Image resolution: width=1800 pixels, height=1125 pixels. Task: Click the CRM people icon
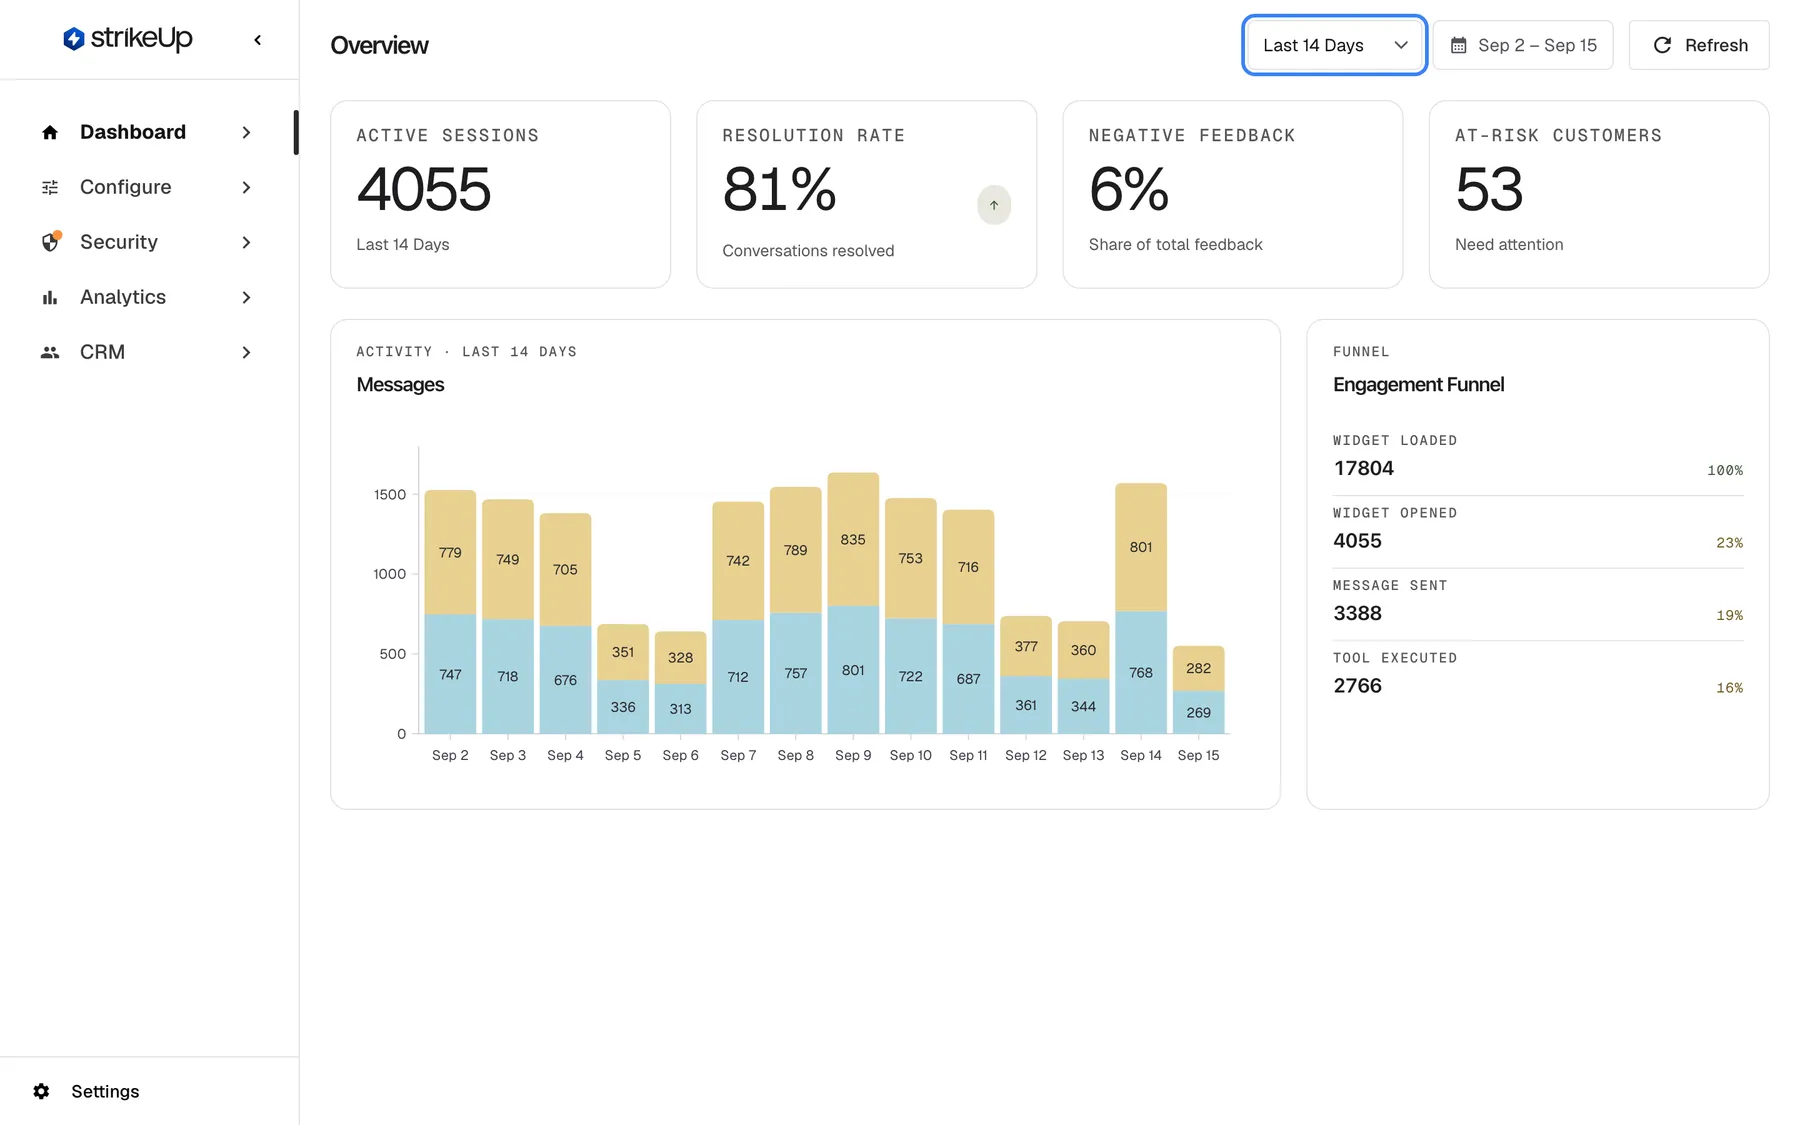click(50, 352)
